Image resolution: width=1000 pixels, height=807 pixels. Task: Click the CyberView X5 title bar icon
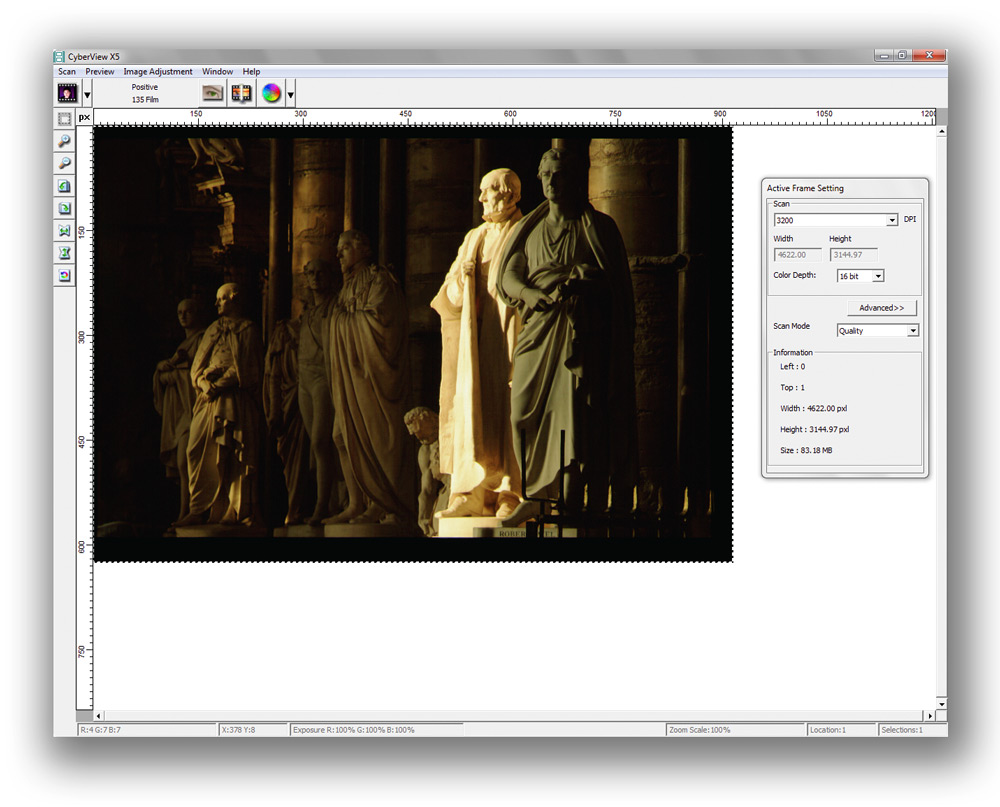pyautogui.click(x=60, y=57)
